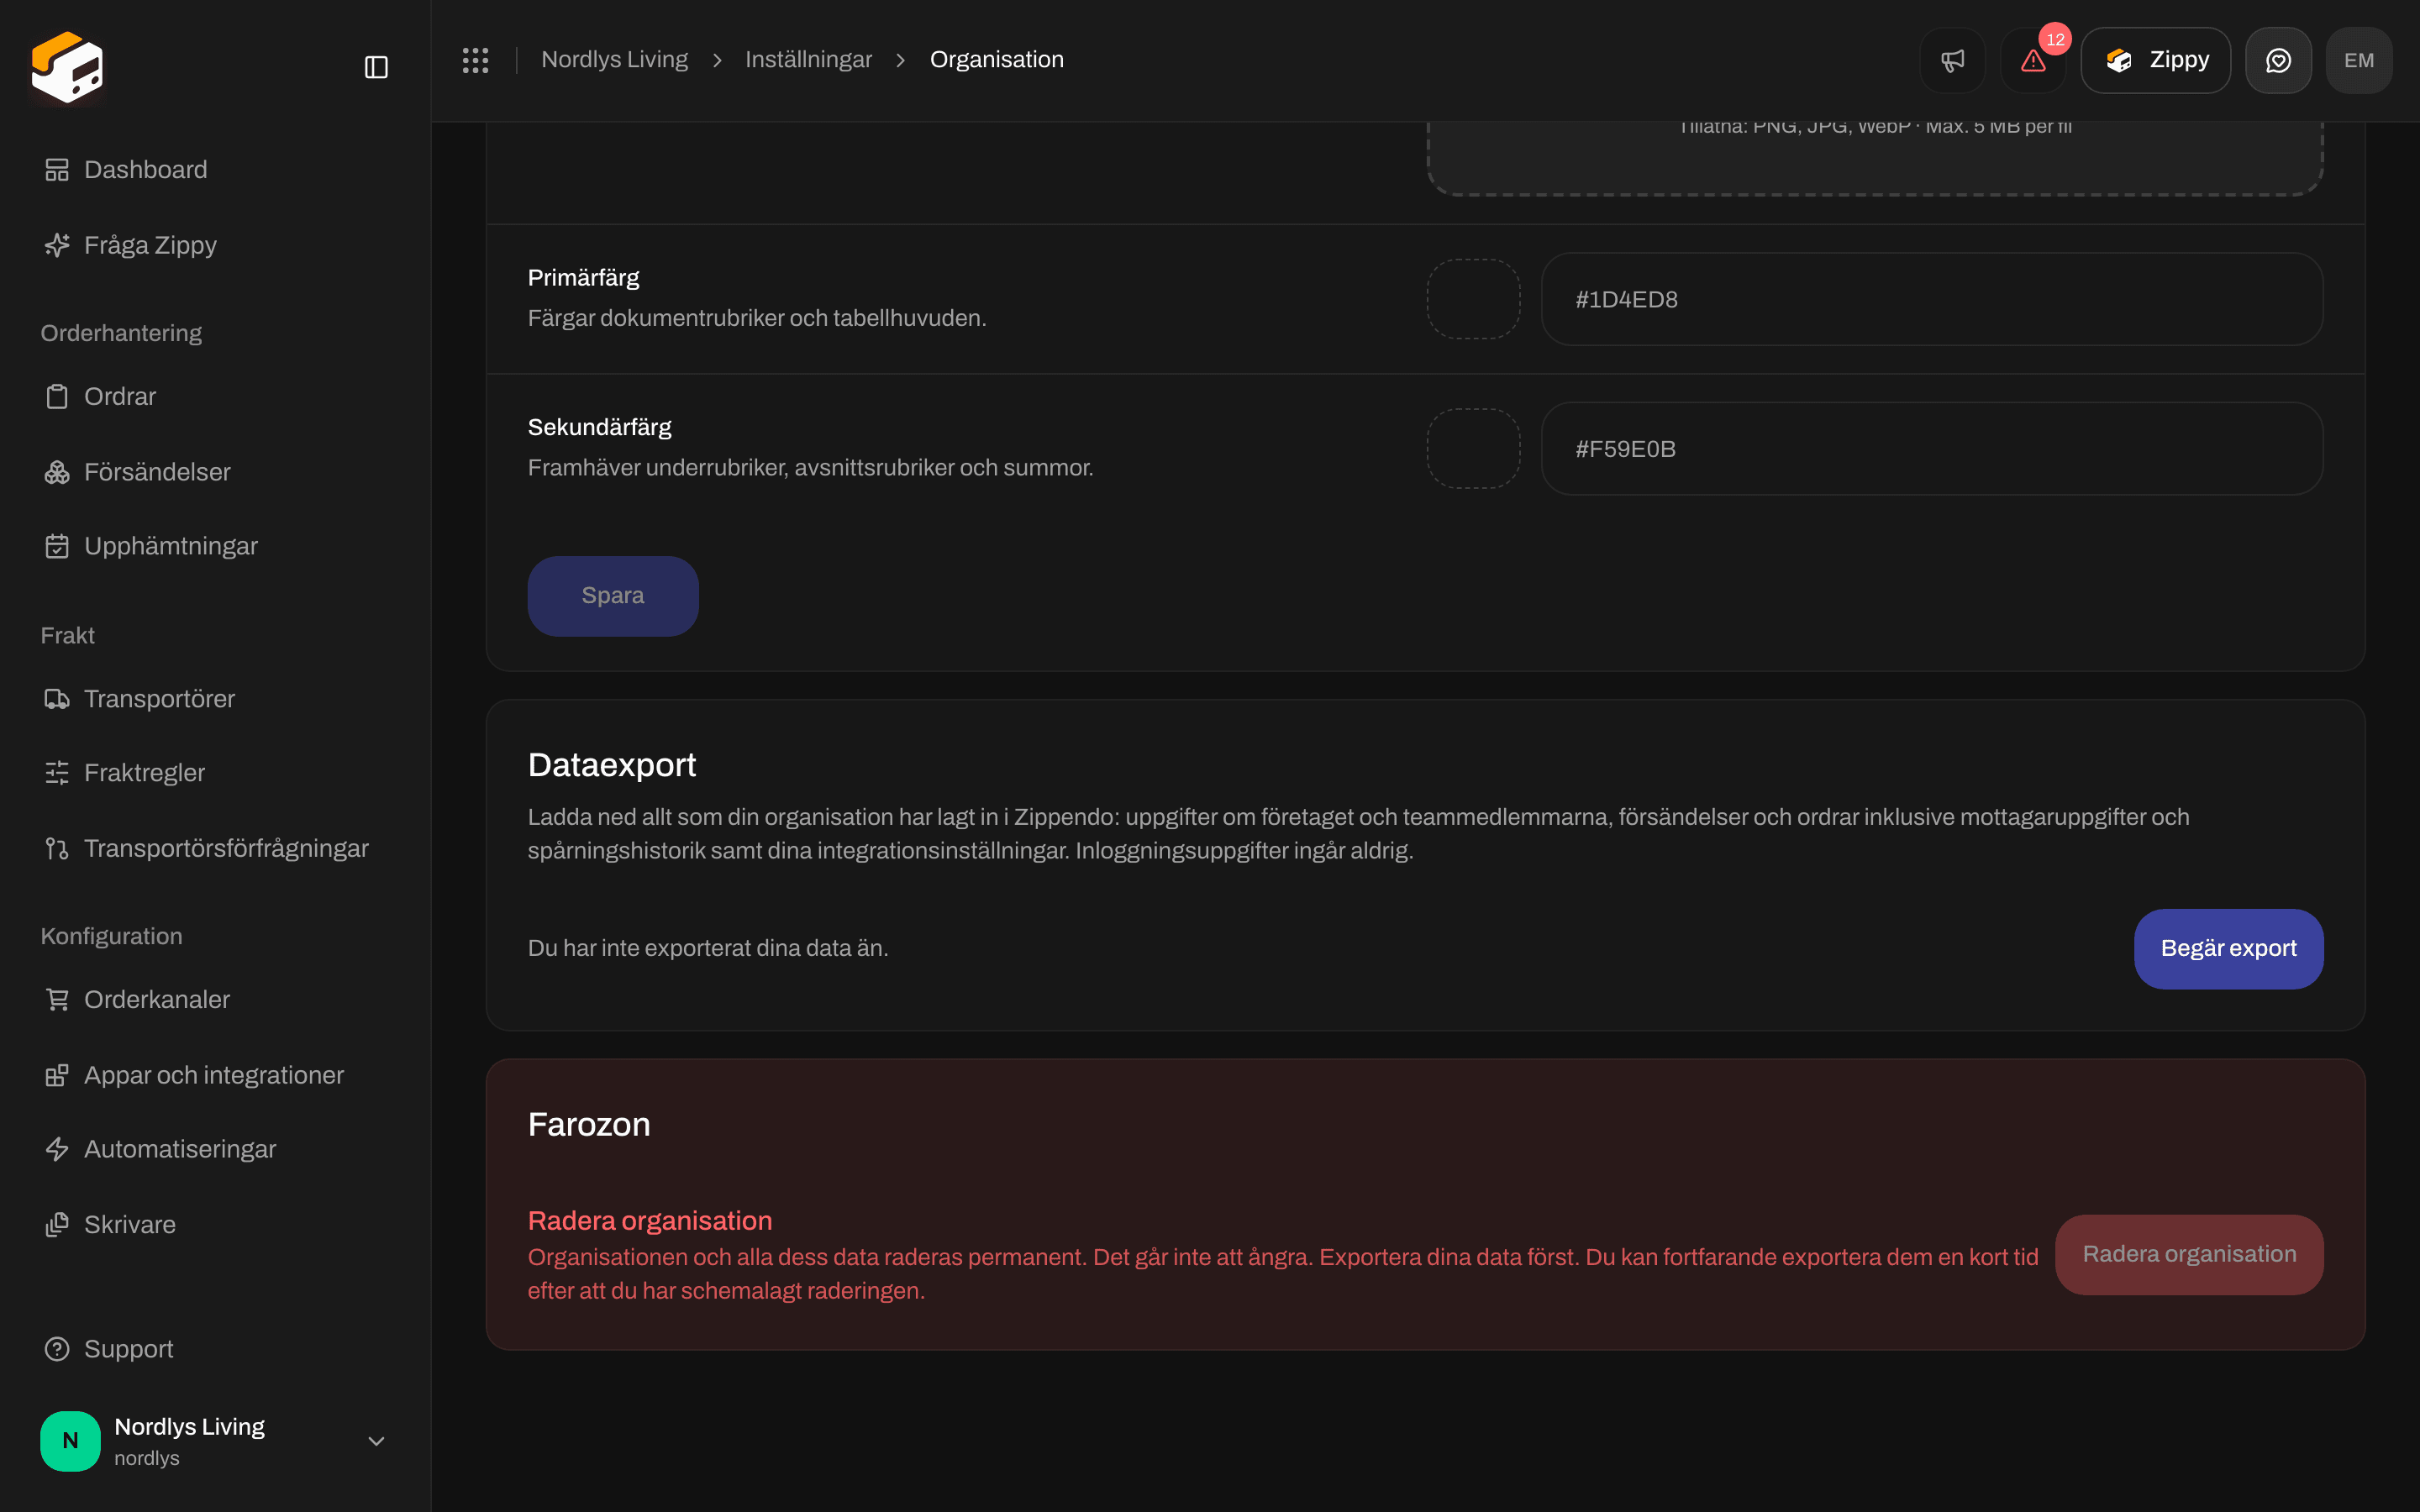
Task: Click the Organisation breadcrumb
Action: pyautogui.click(x=996, y=60)
